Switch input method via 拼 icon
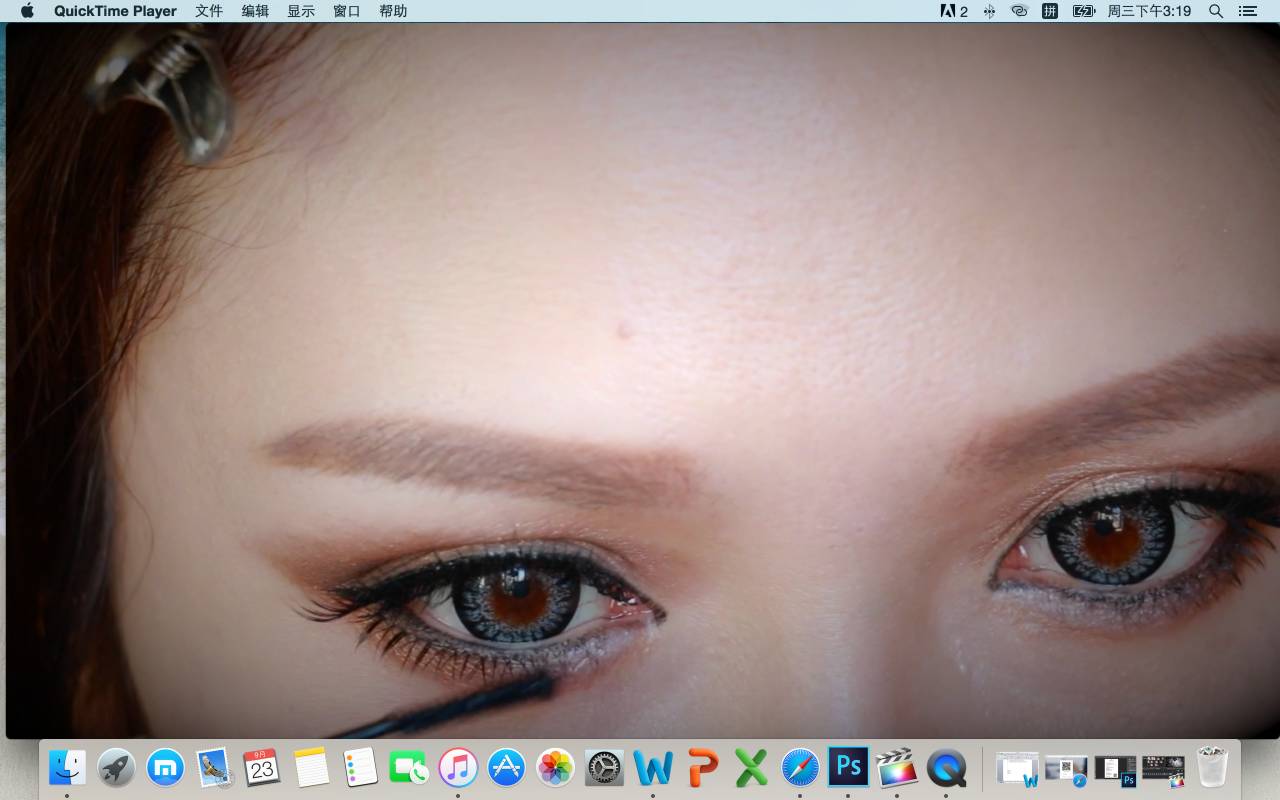The width and height of the screenshot is (1280, 800). click(1050, 11)
